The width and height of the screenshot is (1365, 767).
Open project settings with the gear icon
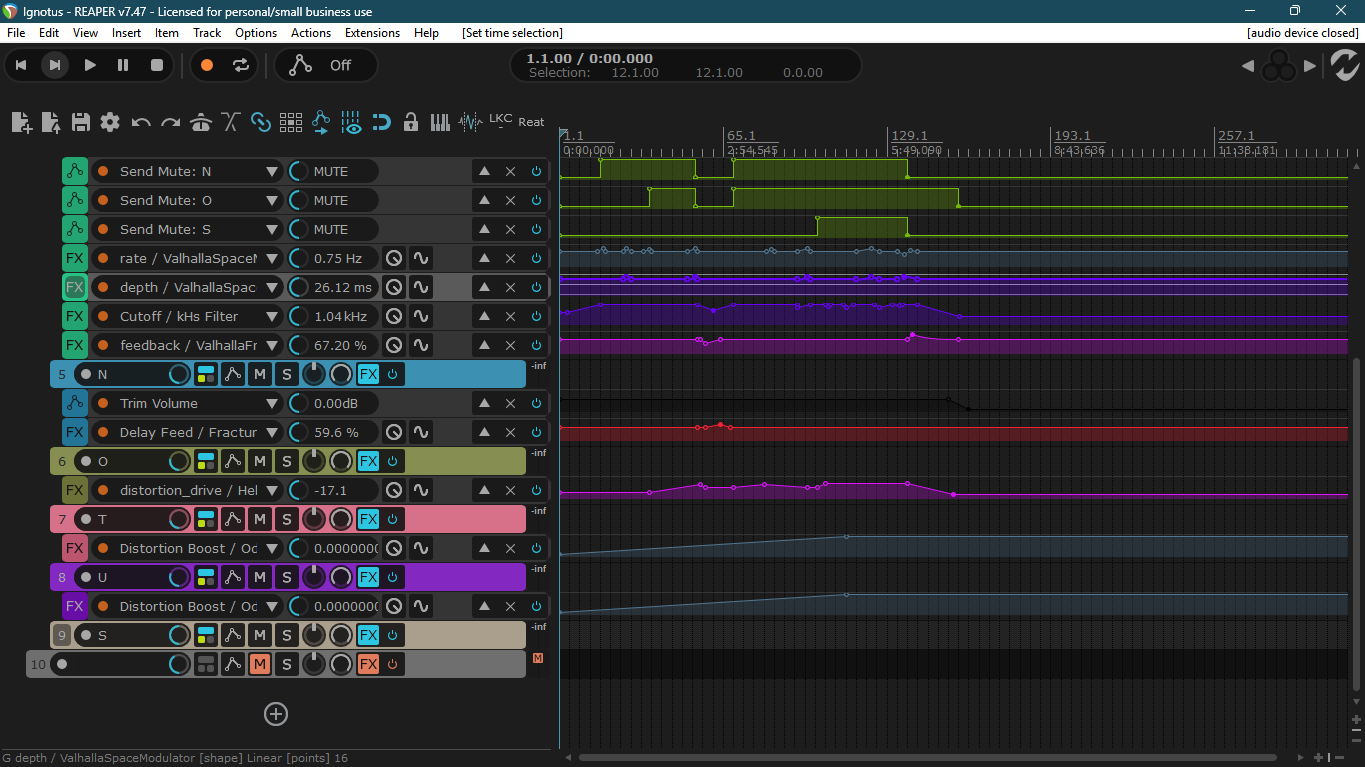point(110,122)
